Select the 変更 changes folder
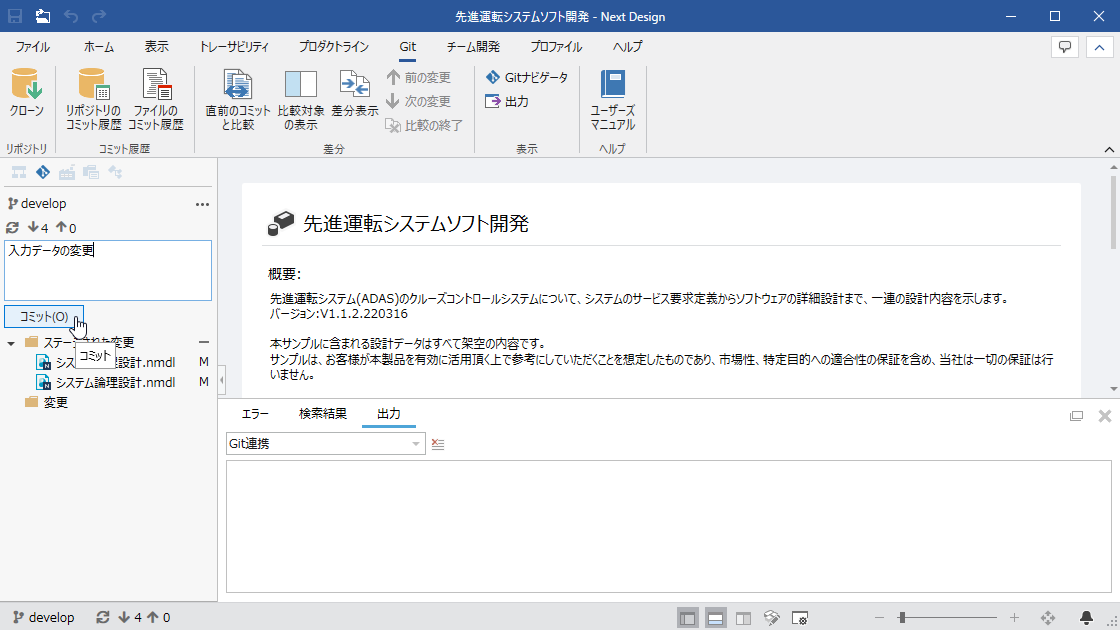This screenshot has height=630, width=1120. [x=46, y=402]
